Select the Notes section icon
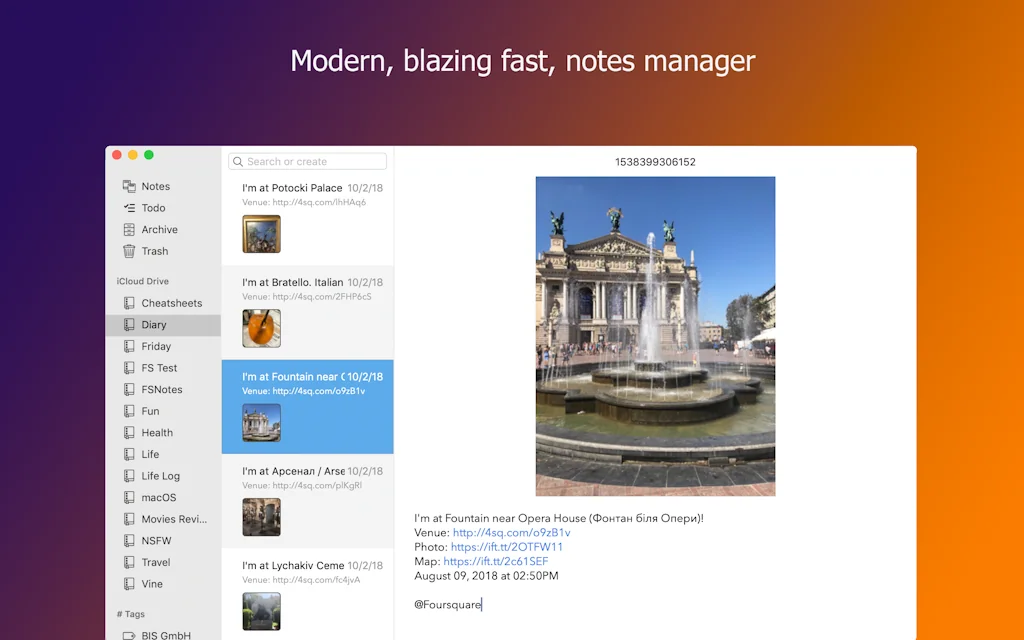Viewport: 1024px width, 640px height. point(129,185)
